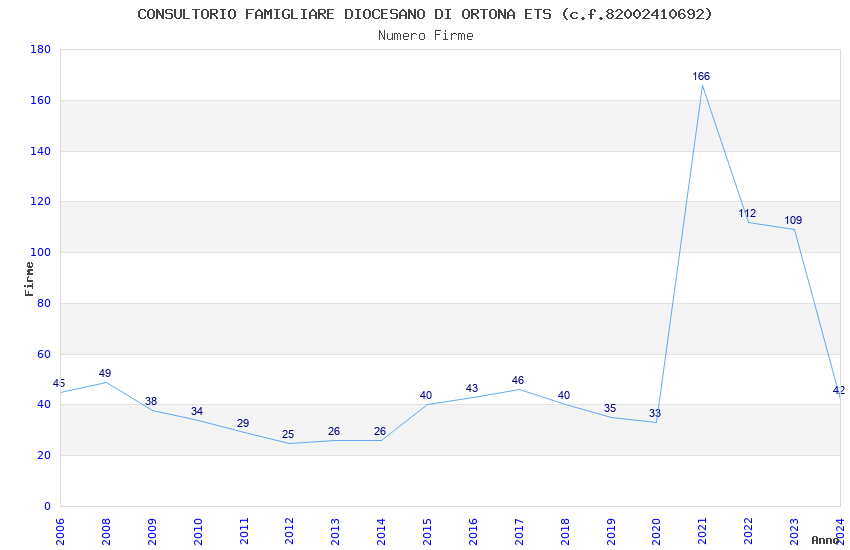Select the 2015 year axis label
Viewport: 850px width, 550px height.
pyautogui.click(x=427, y=531)
